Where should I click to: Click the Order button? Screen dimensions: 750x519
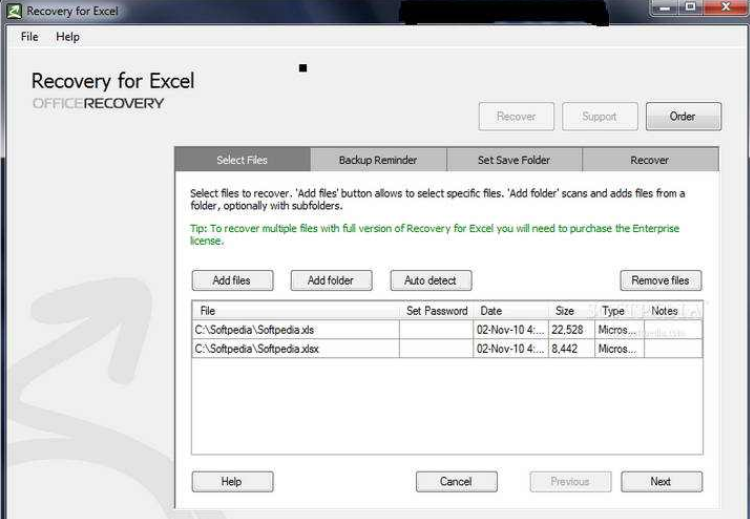[x=683, y=117]
